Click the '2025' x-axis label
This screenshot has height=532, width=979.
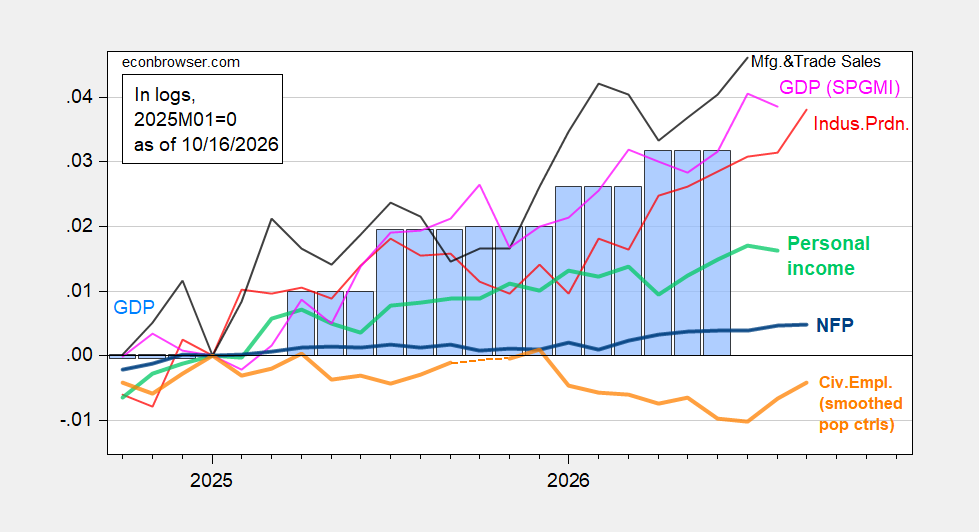click(211, 480)
